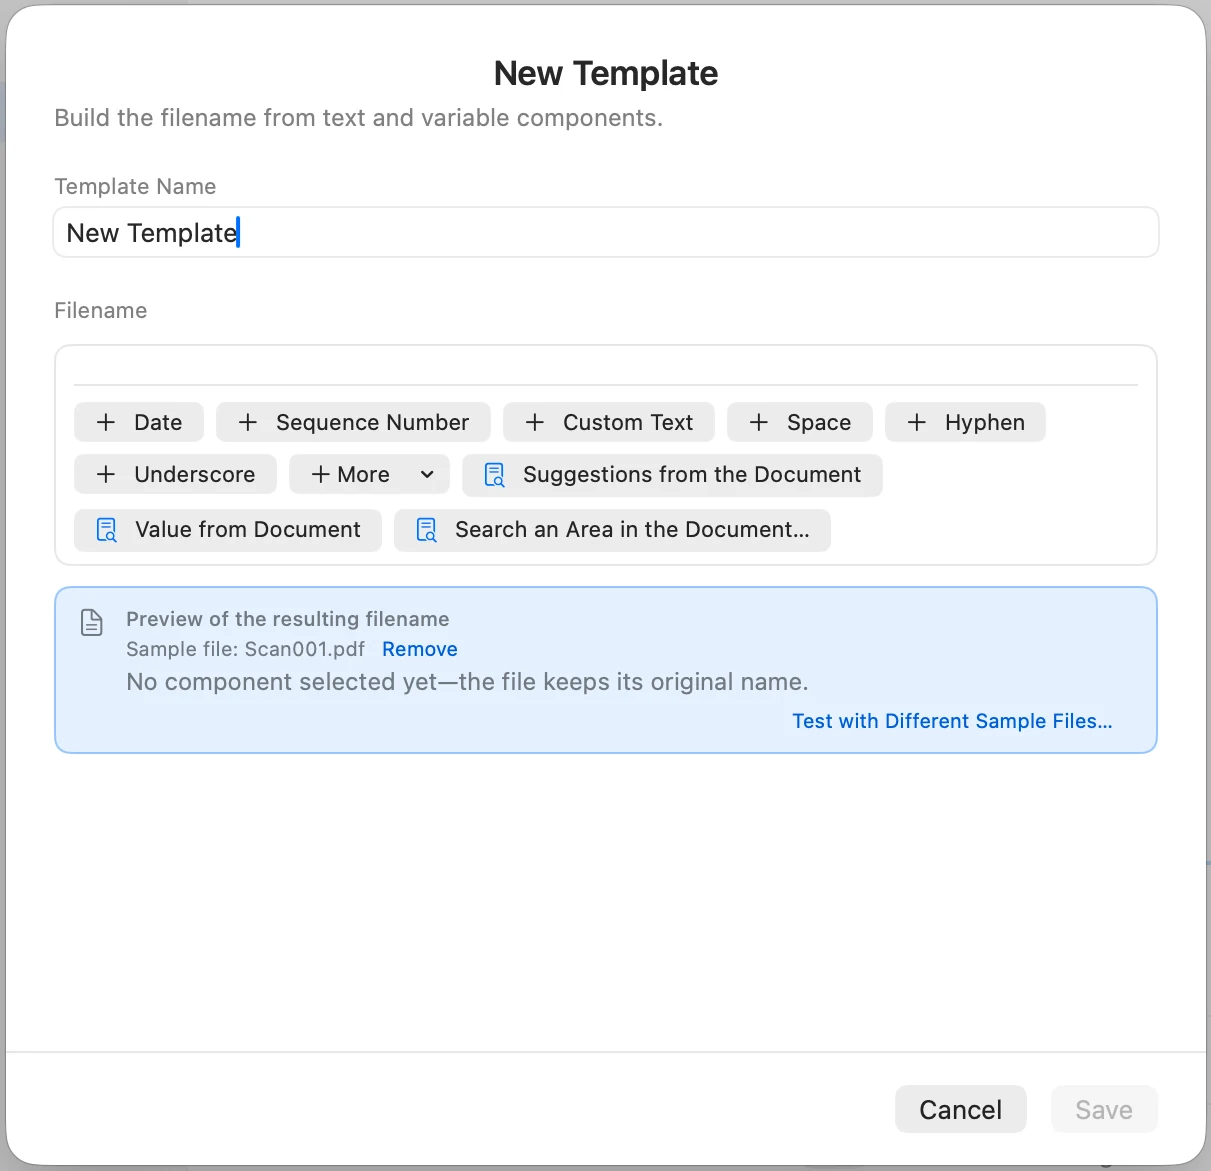Viewport: 1211px width, 1171px height.
Task: Click Value from Document button
Action: coord(228,530)
